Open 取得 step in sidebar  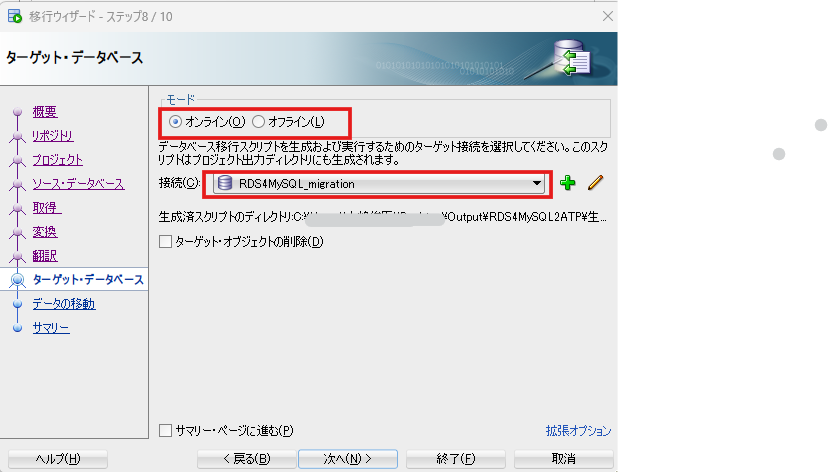click(47, 208)
